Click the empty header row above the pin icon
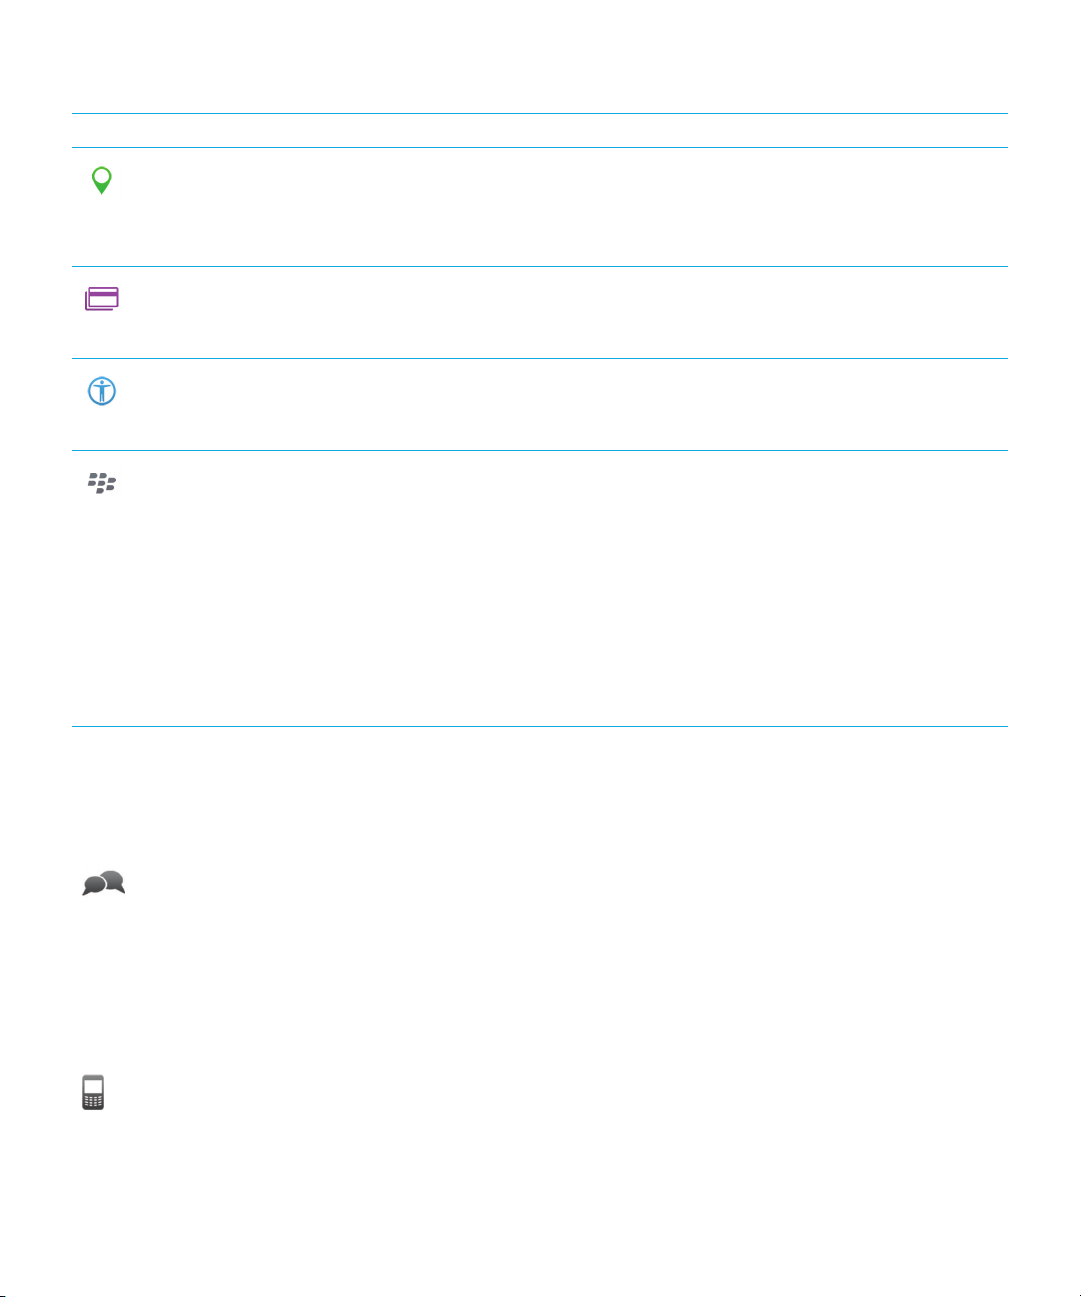This screenshot has width=1081, height=1297. click(x=540, y=131)
